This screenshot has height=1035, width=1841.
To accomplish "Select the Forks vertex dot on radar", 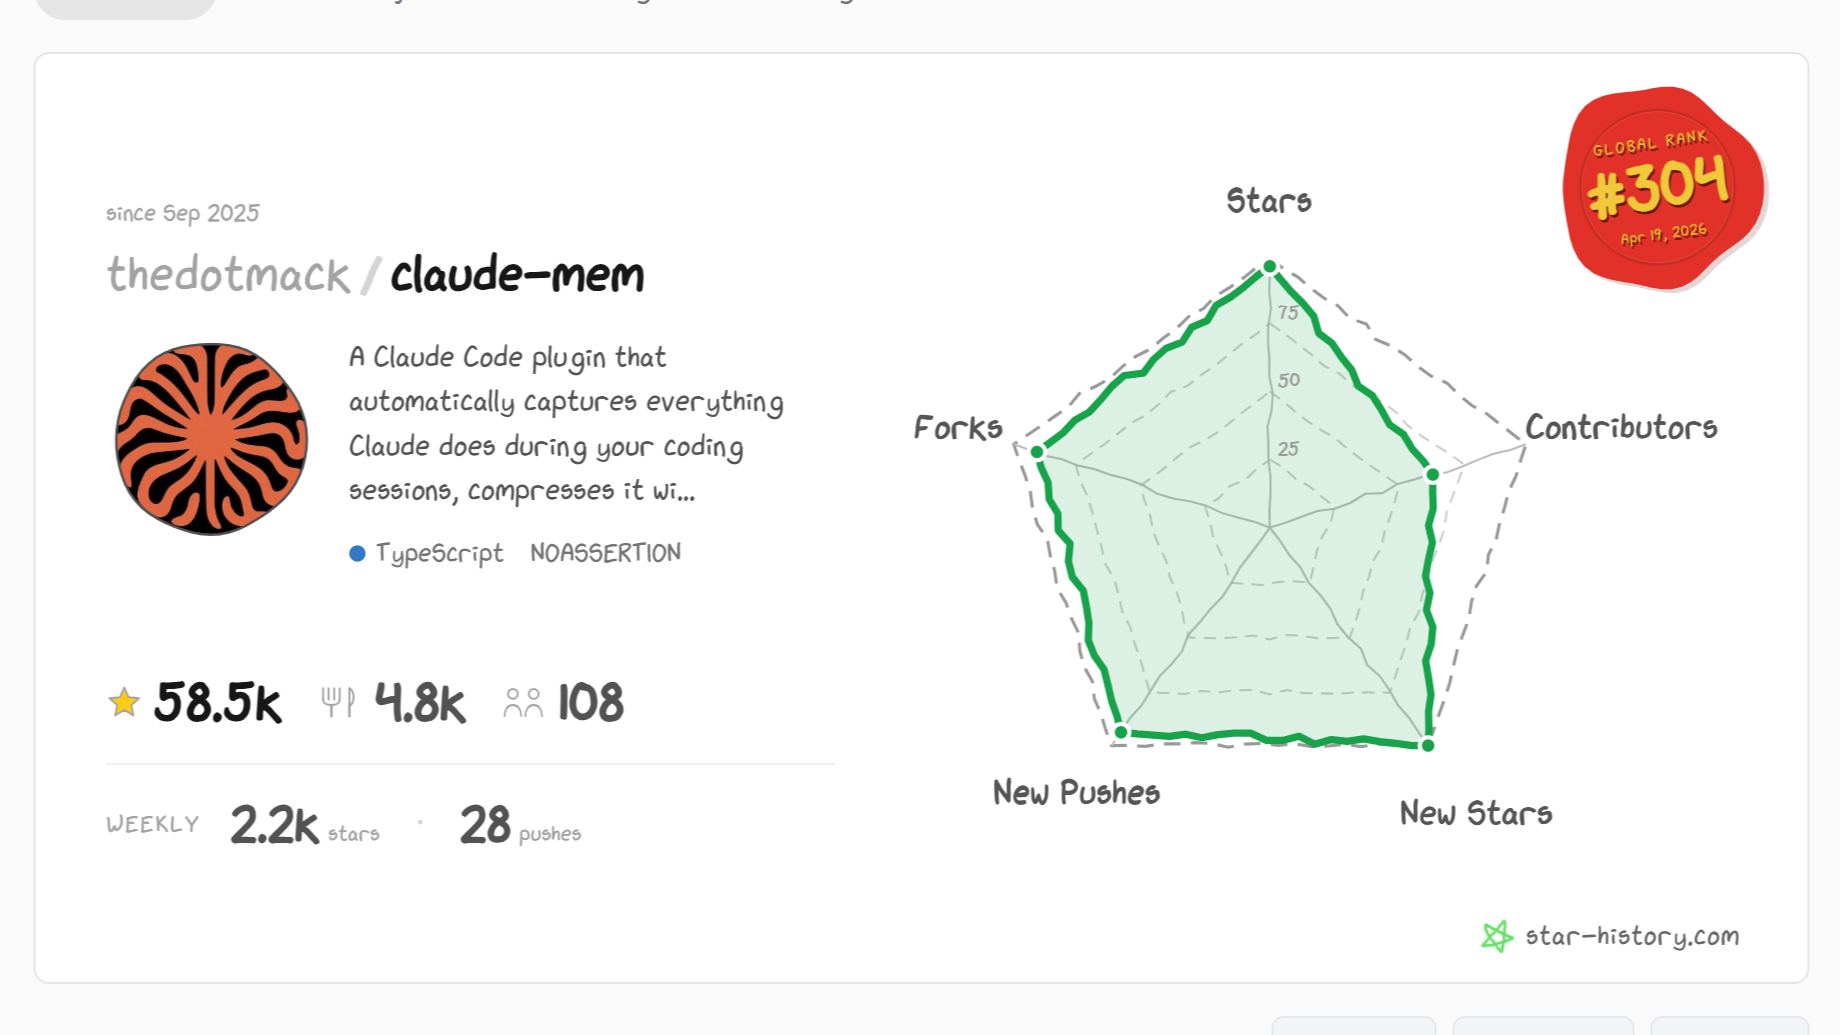I will [1038, 452].
